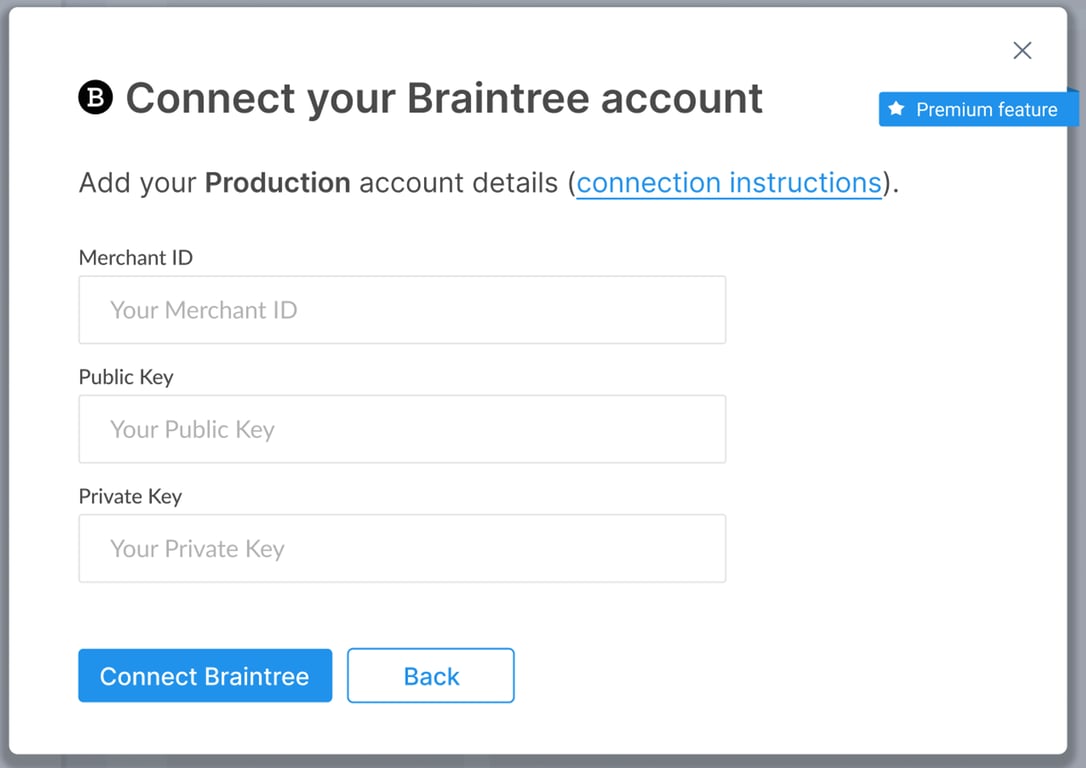Image resolution: width=1086 pixels, height=768 pixels.
Task: Click the "Merchant ID" field label
Action: (x=136, y=258)
